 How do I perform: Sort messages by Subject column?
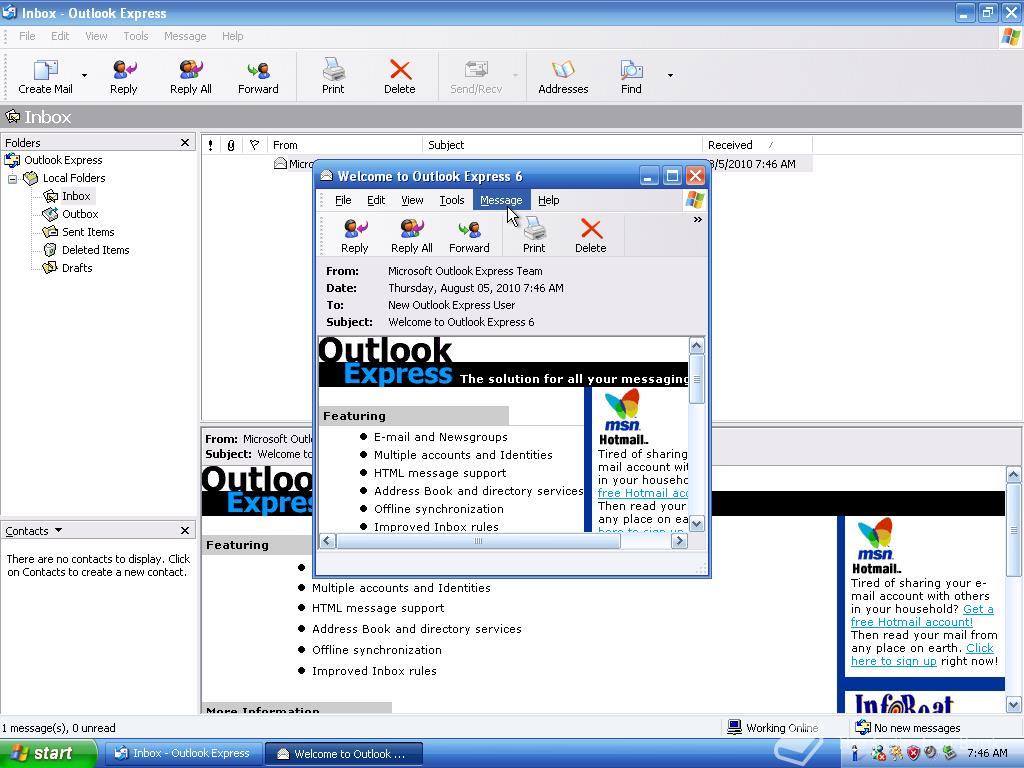(x=562, y=145)
